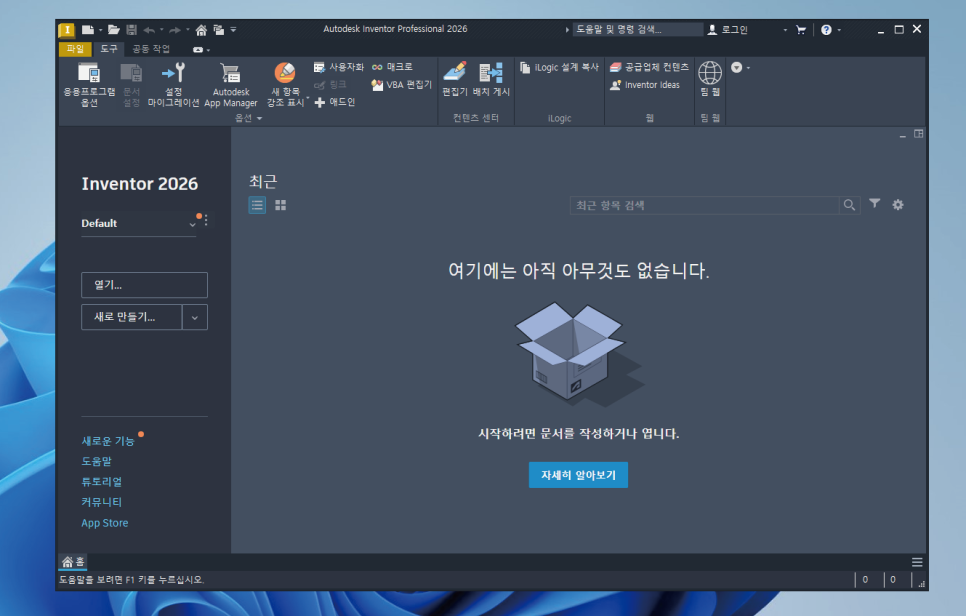Open the 매크로 command
Viewport: 966px width, 616px height.
(392, 67)
